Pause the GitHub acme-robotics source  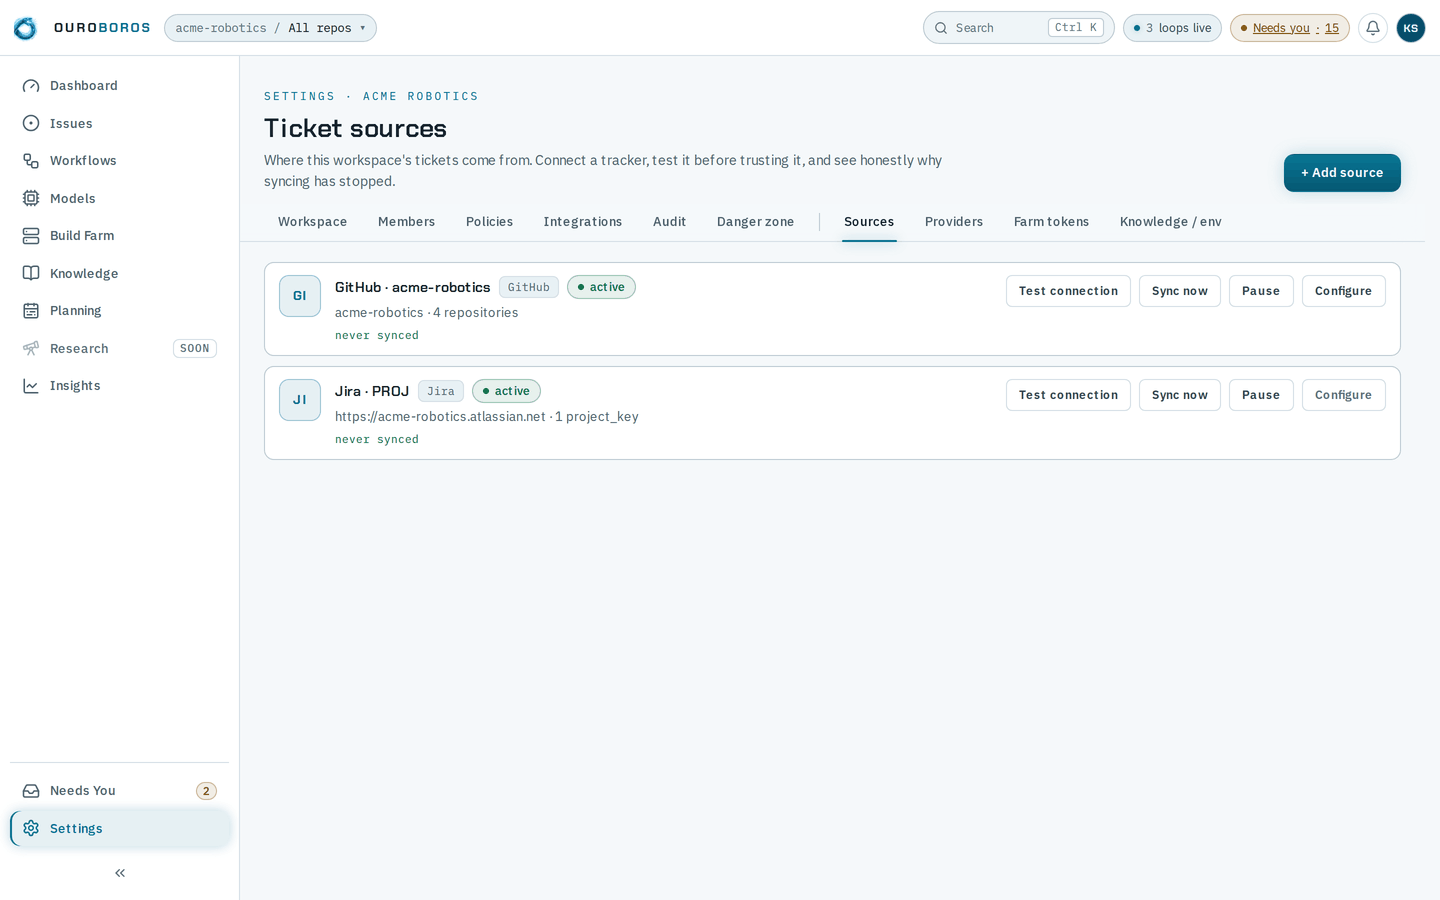[x=1261, y=291]
